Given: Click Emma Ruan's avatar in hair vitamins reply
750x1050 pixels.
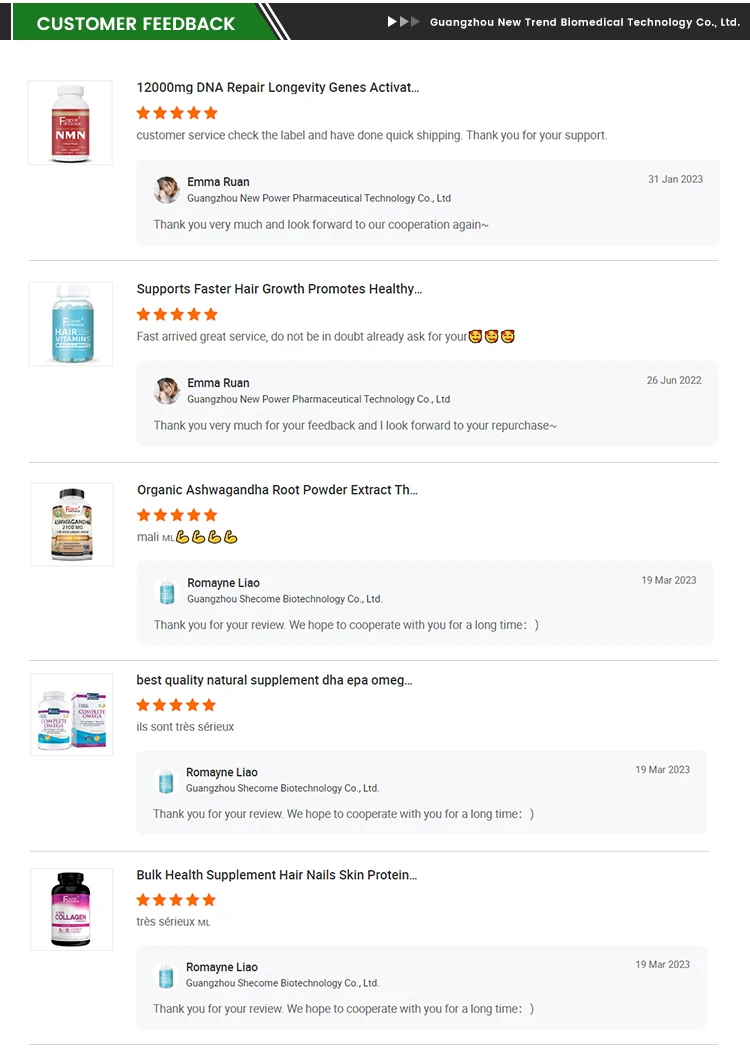Looking at the screenshot, I should tap(167, 390).
